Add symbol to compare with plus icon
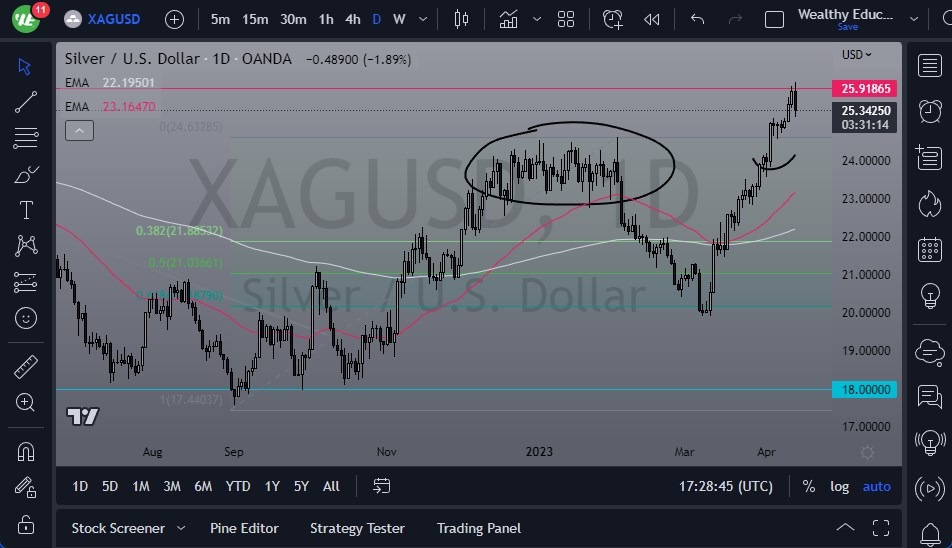Screen dimensions: 952x548 click(x=174, y=19)
